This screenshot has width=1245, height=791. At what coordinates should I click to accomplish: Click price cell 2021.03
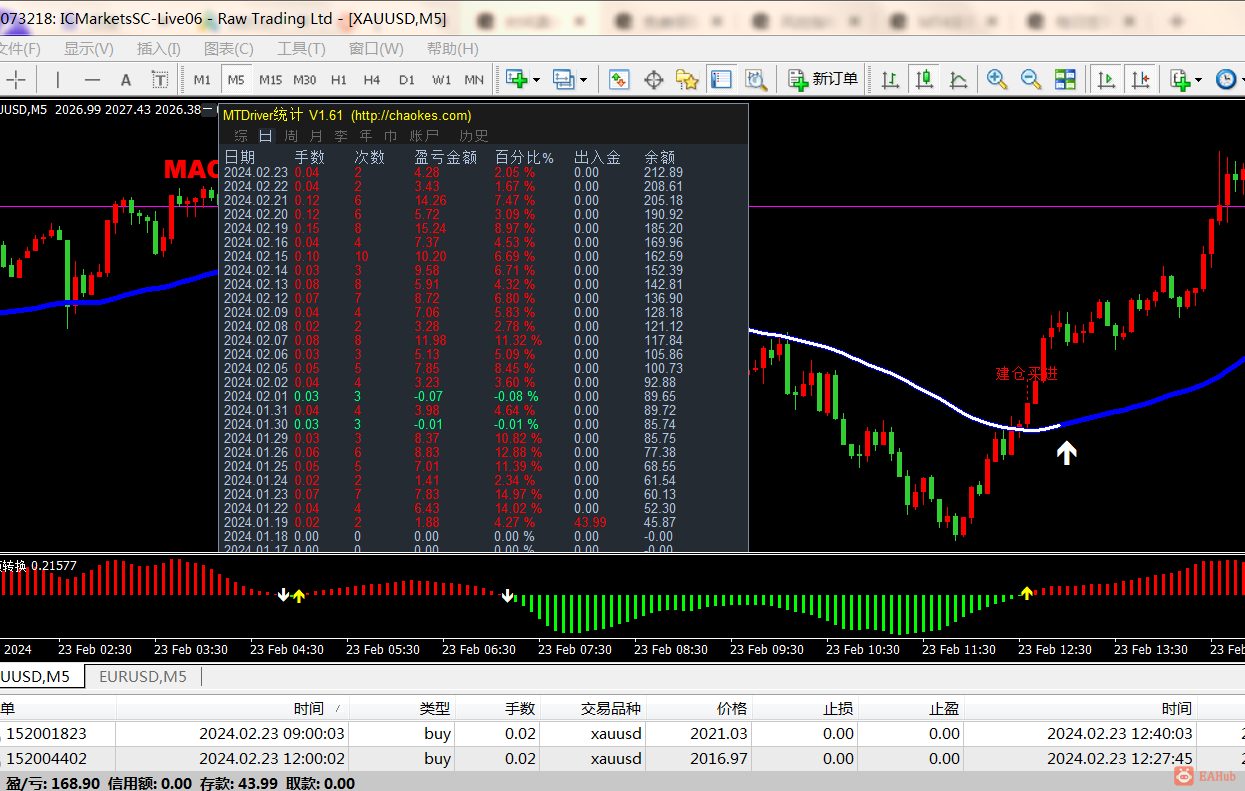[x=718, y=733]
